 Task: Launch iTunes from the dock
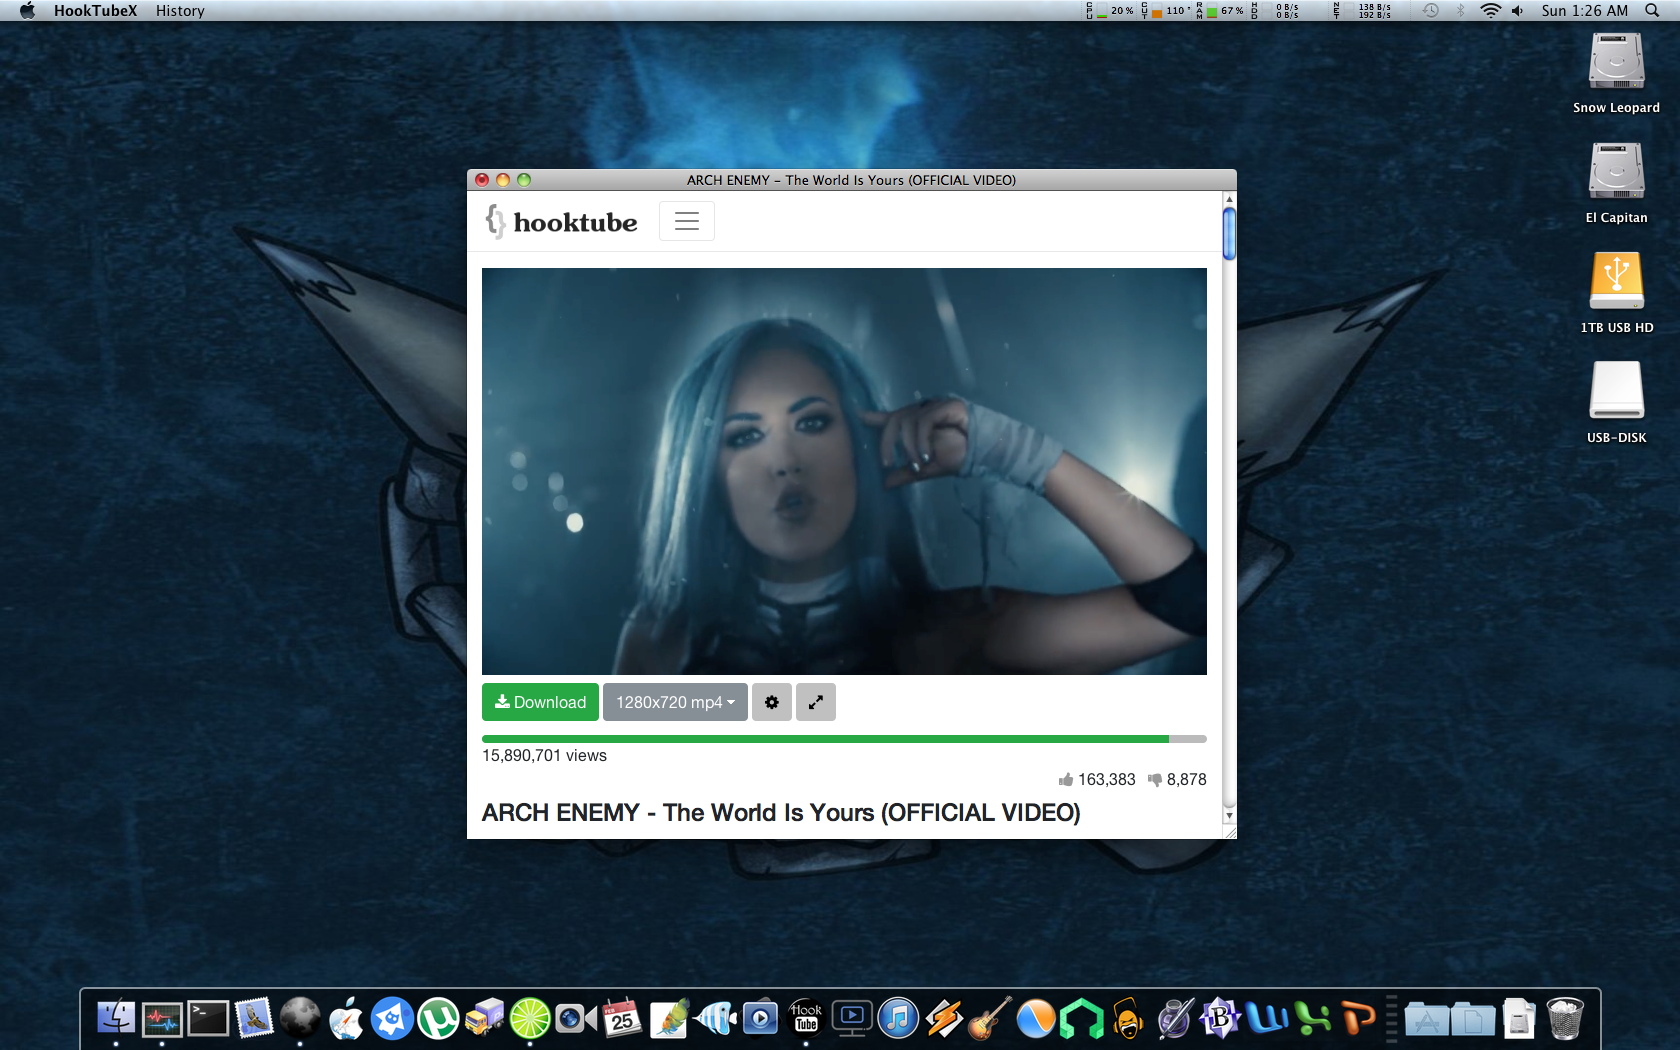[898, 1019]
